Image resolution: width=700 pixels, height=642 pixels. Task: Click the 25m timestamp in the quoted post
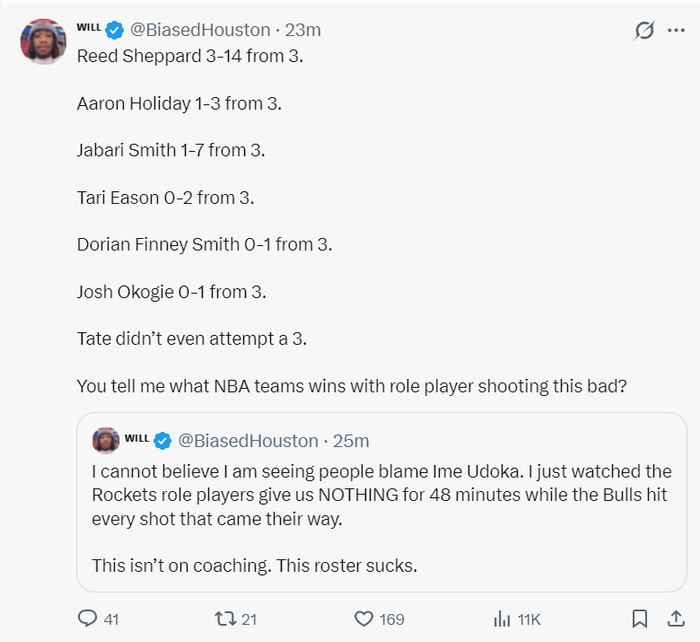(351, 440)
